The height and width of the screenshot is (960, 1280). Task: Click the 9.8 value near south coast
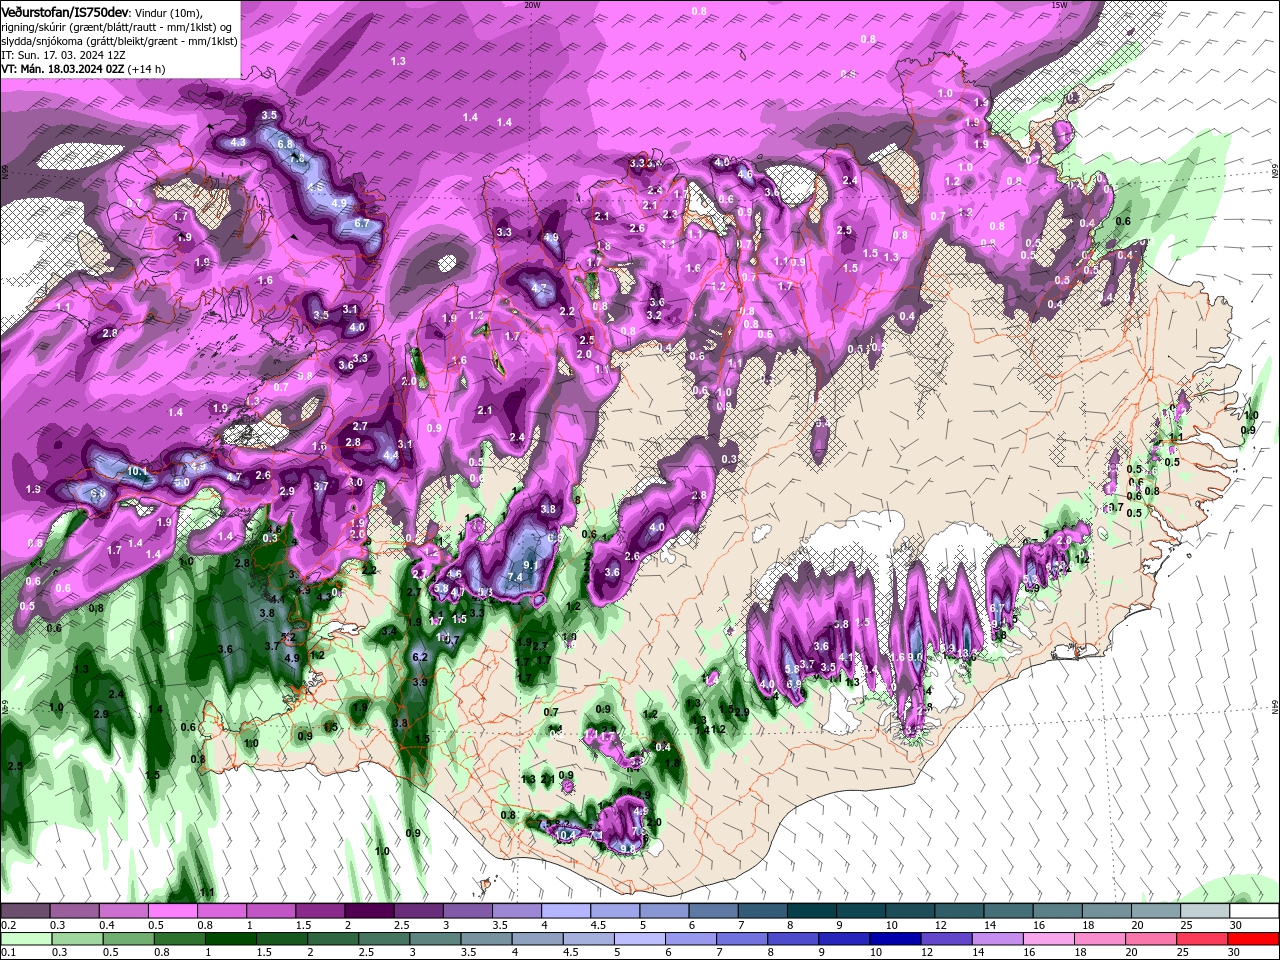[x=628, y=848]
